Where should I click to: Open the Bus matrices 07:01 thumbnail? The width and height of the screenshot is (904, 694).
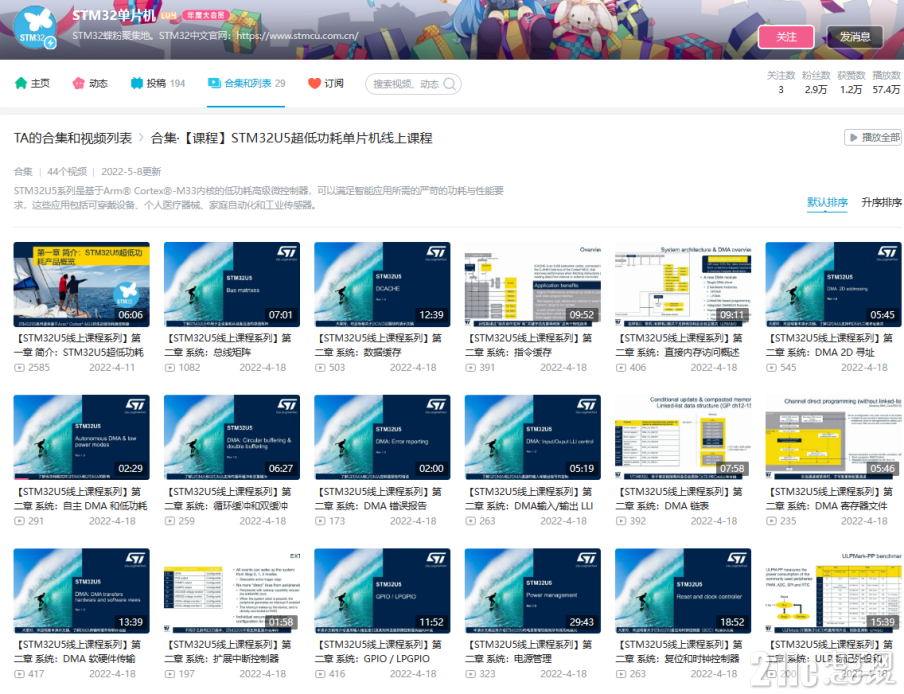232,285
